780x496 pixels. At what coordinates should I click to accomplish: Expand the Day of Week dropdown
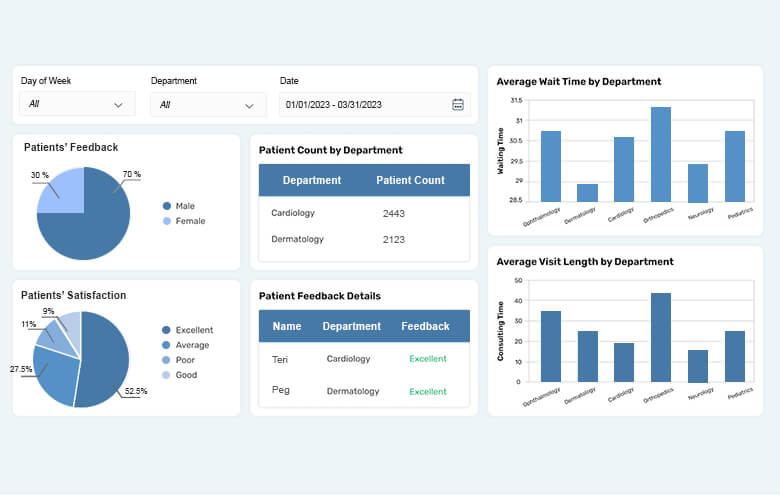[x=77, y=104]
